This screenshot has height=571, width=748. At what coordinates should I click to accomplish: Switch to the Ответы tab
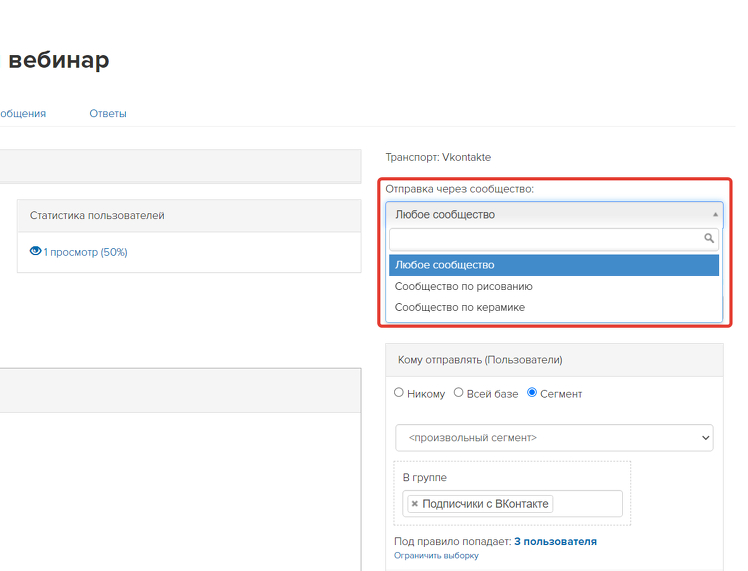[x=108, y=113]
